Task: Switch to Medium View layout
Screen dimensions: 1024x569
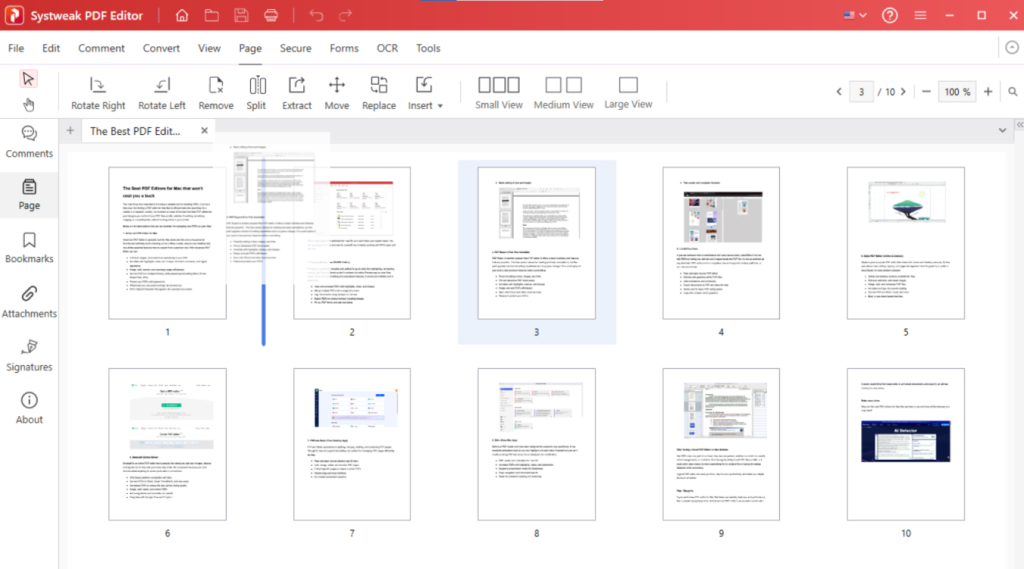Action: coord(563,93)
